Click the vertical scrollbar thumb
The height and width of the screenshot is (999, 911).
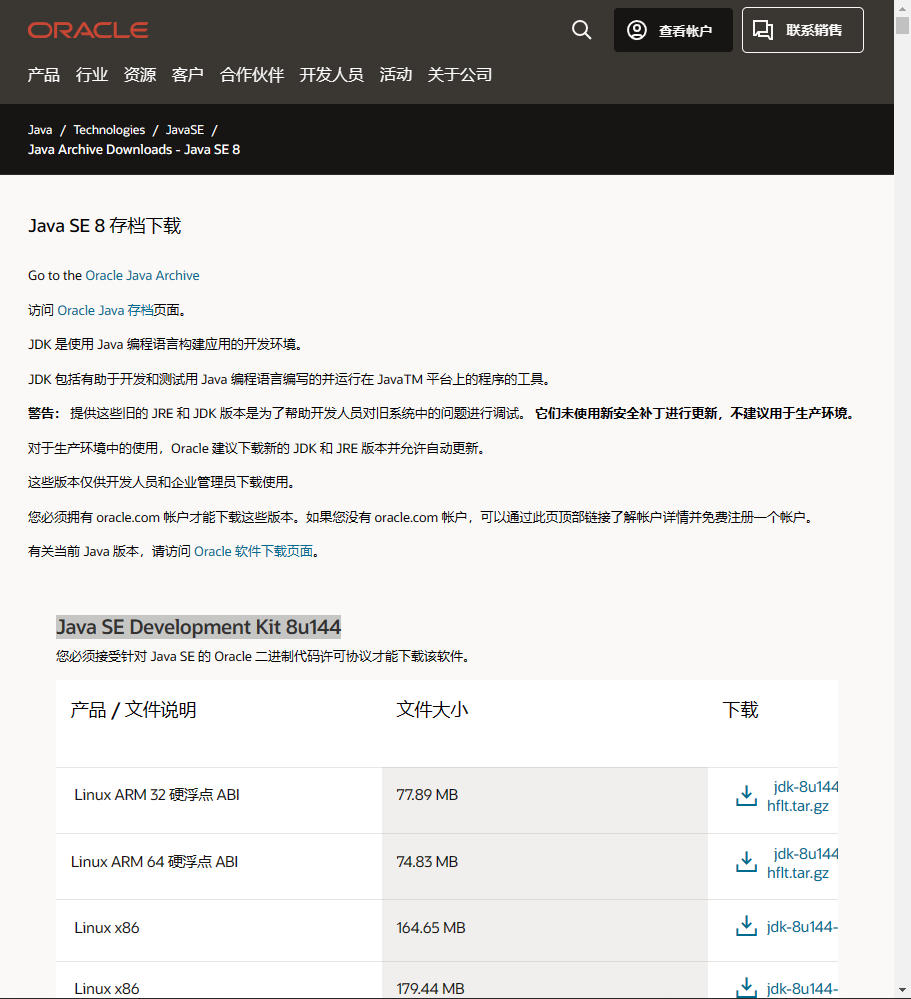[902, 25]
